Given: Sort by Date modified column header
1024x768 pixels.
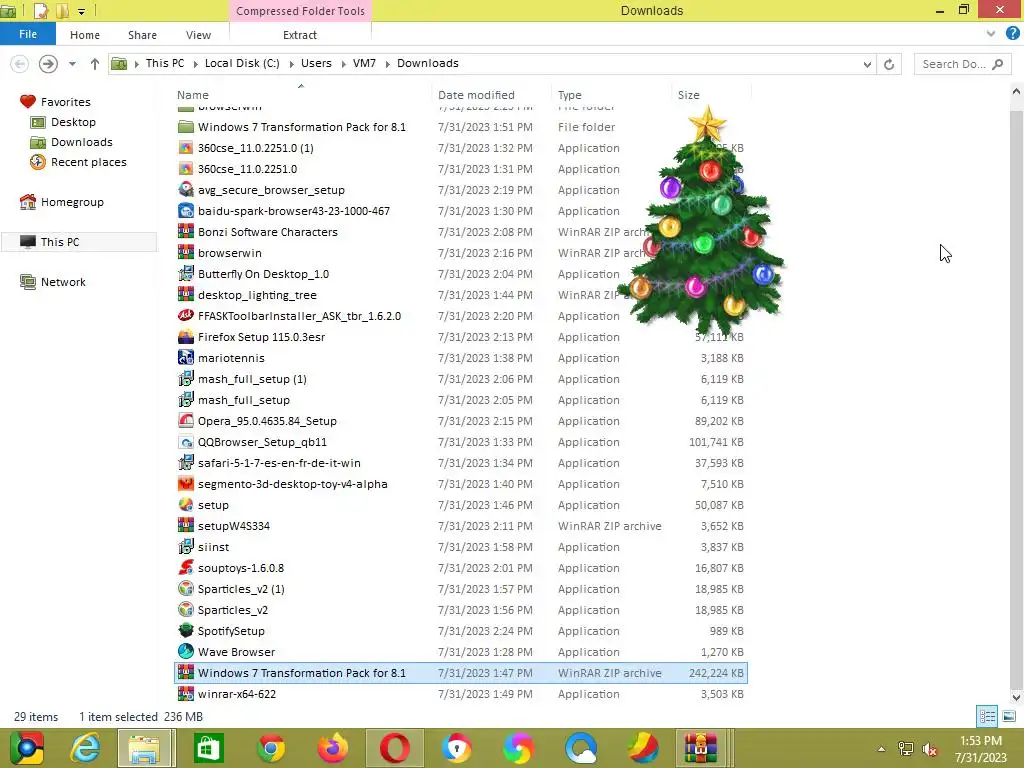Looking at the screenshot, I should tap(476, 95).
